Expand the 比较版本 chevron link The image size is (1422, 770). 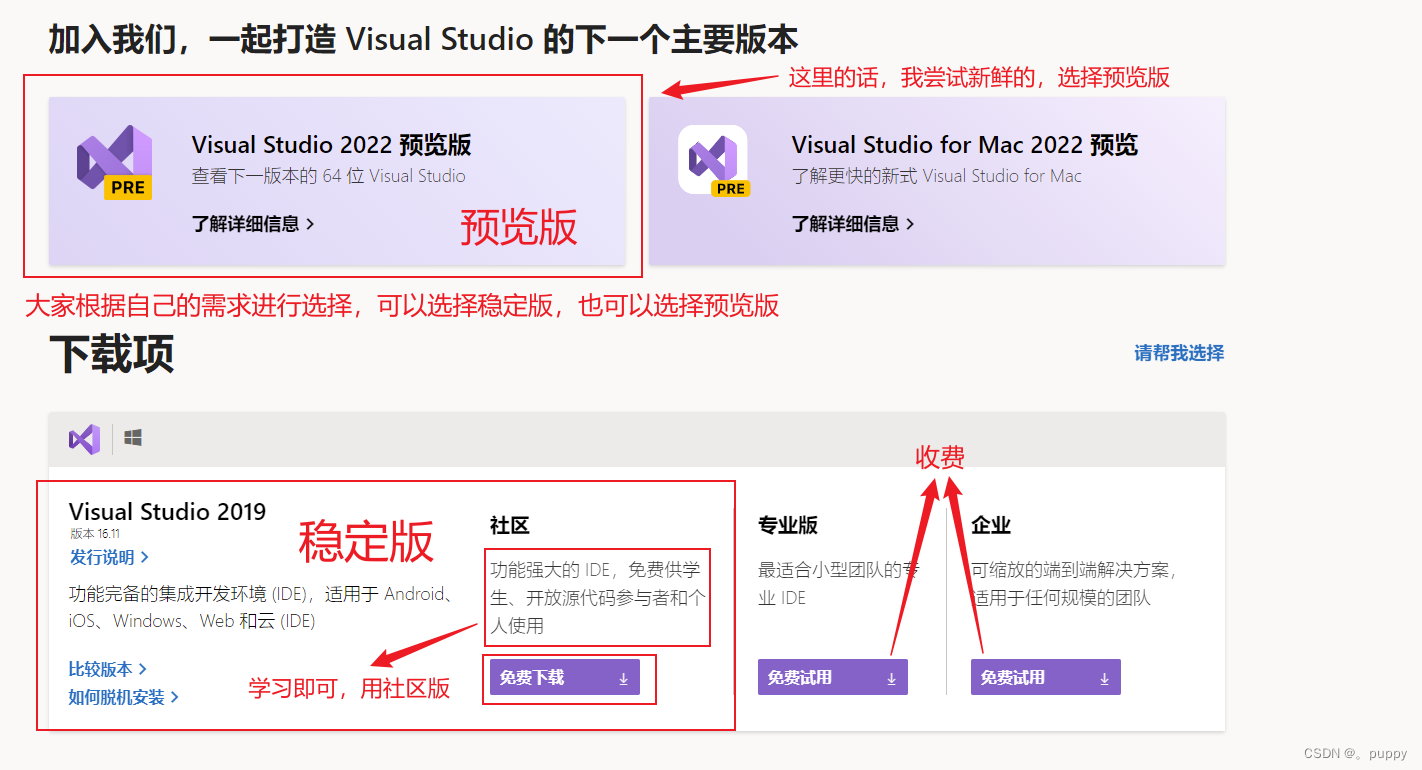[104, 668]
